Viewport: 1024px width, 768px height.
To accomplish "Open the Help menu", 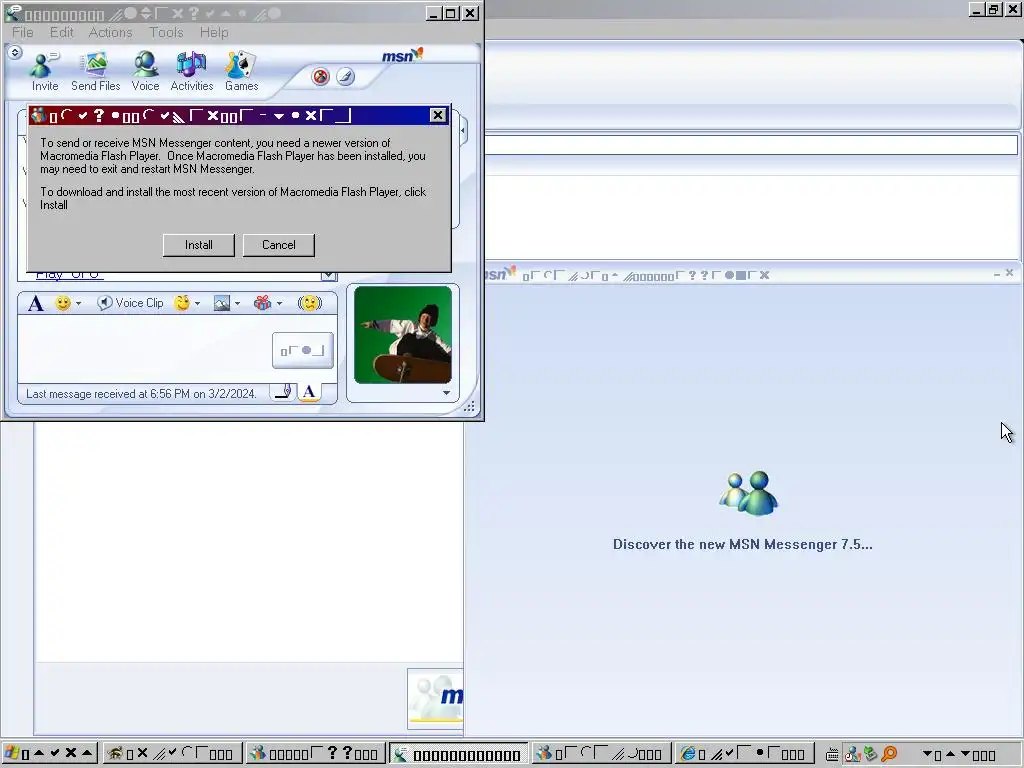I will pyautogui.click(x=214, y=32).
